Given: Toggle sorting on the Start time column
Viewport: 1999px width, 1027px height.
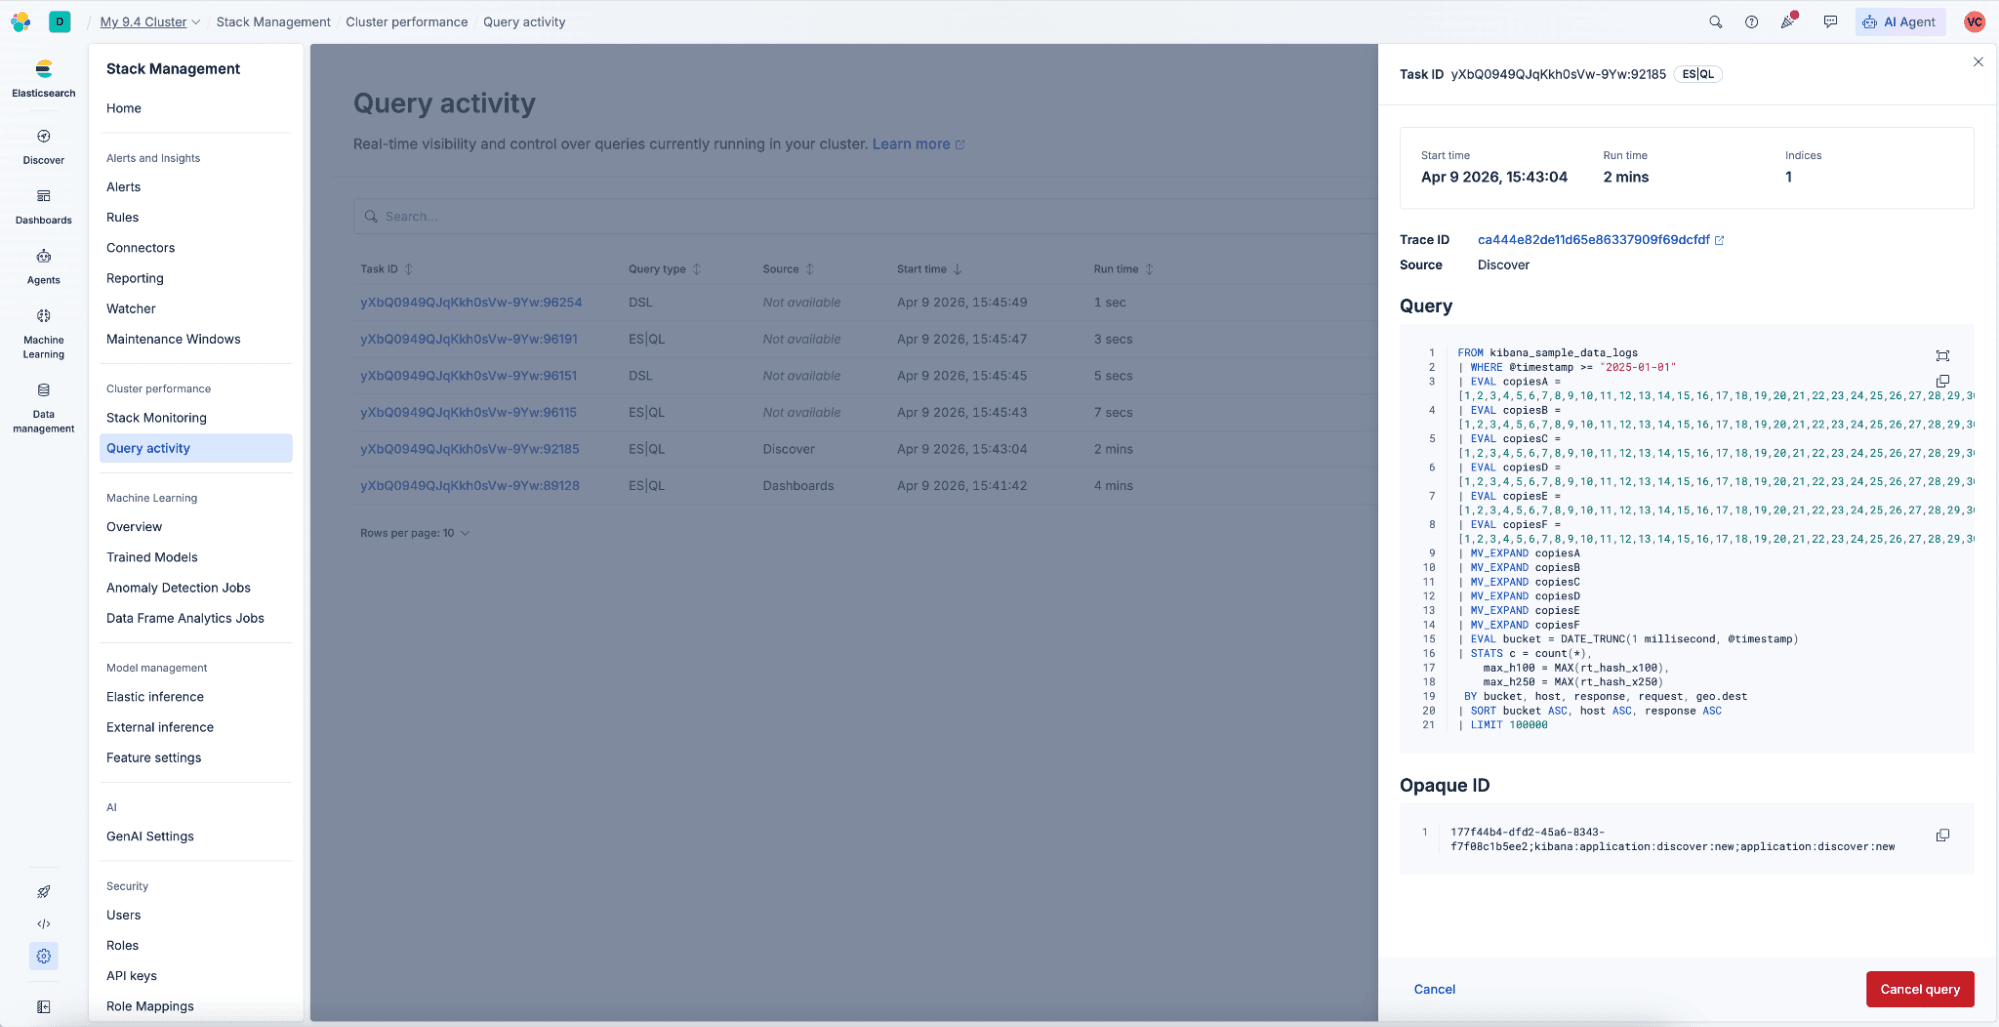Looking at the screenshot, I should (x=958, y=268).
